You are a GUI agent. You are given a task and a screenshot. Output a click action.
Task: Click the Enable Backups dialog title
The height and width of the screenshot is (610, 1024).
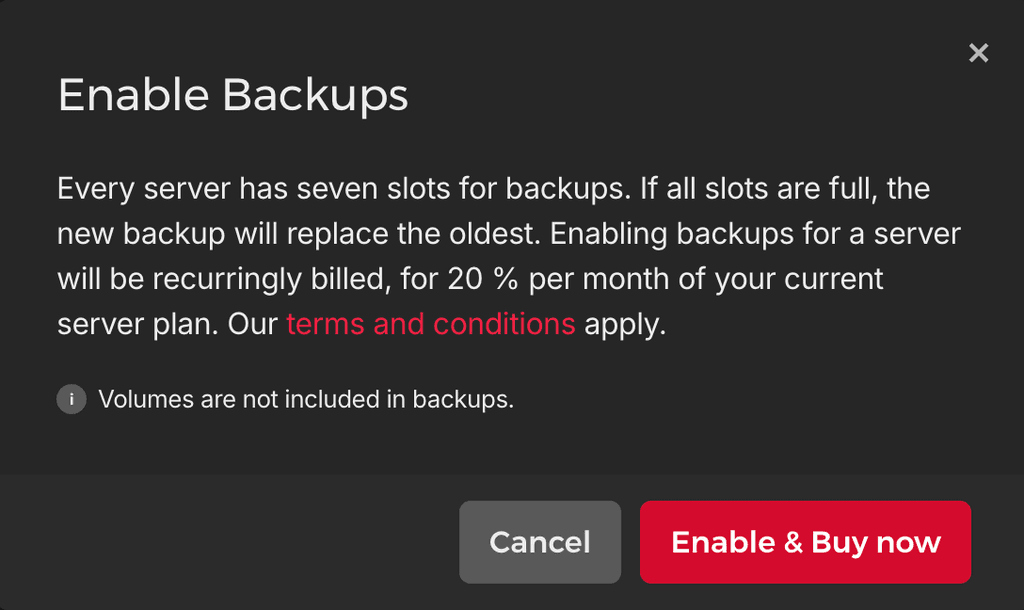pyautogui.click(x=232, y=96)
